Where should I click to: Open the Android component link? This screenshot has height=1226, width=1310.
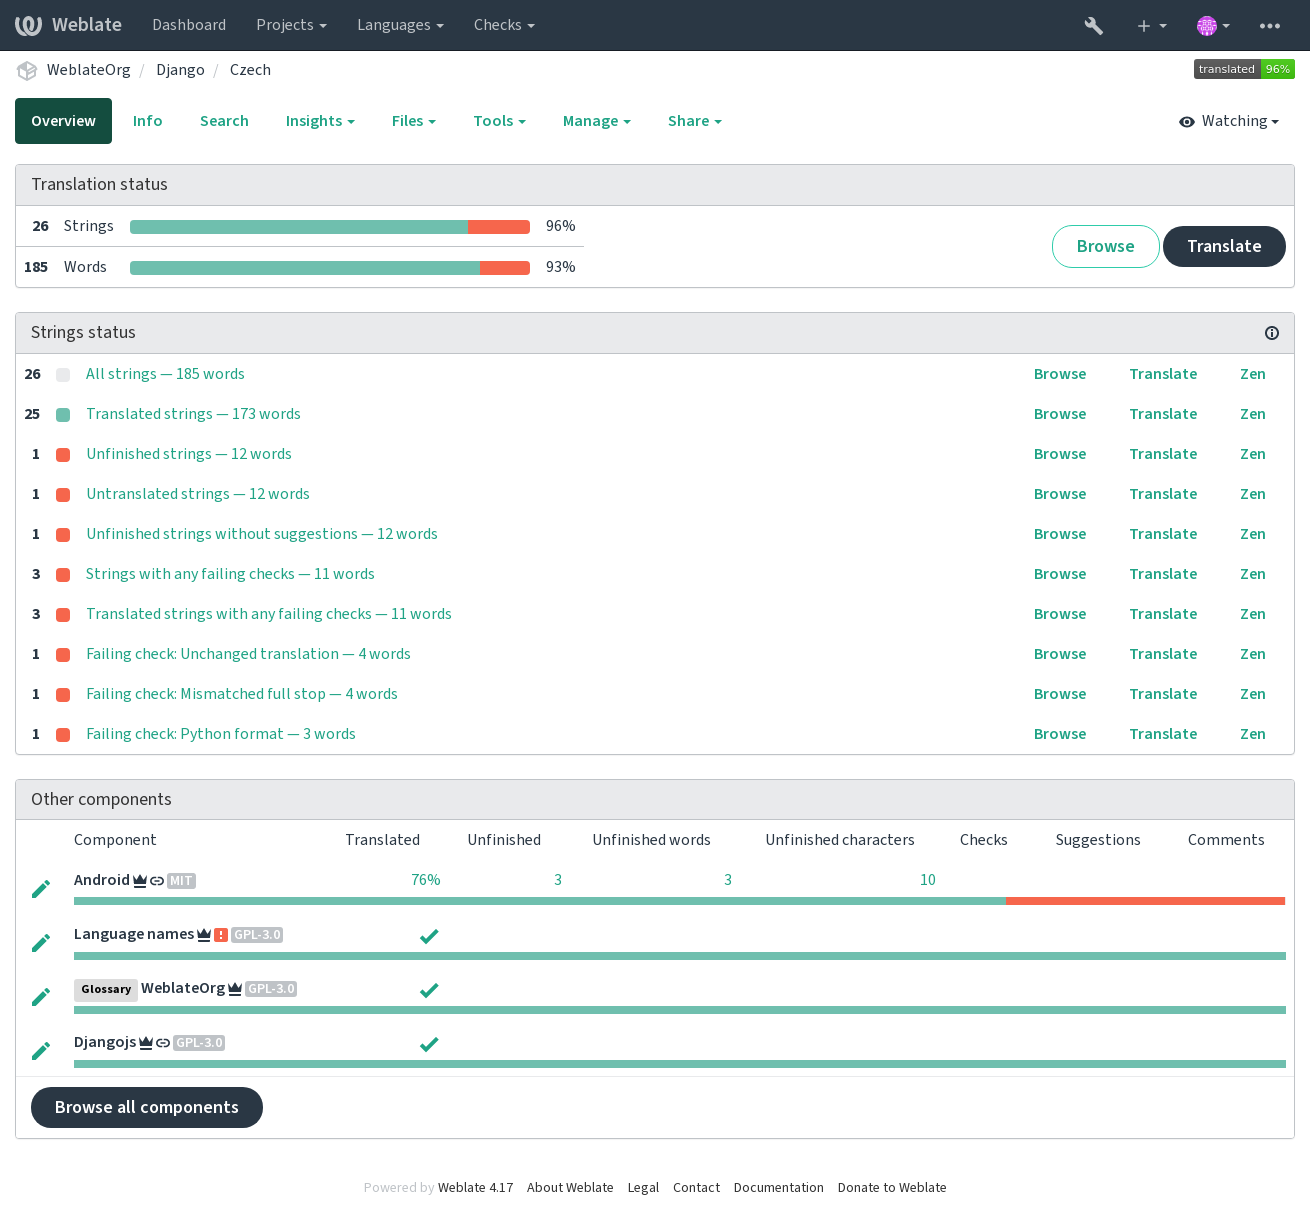[102, 880]
